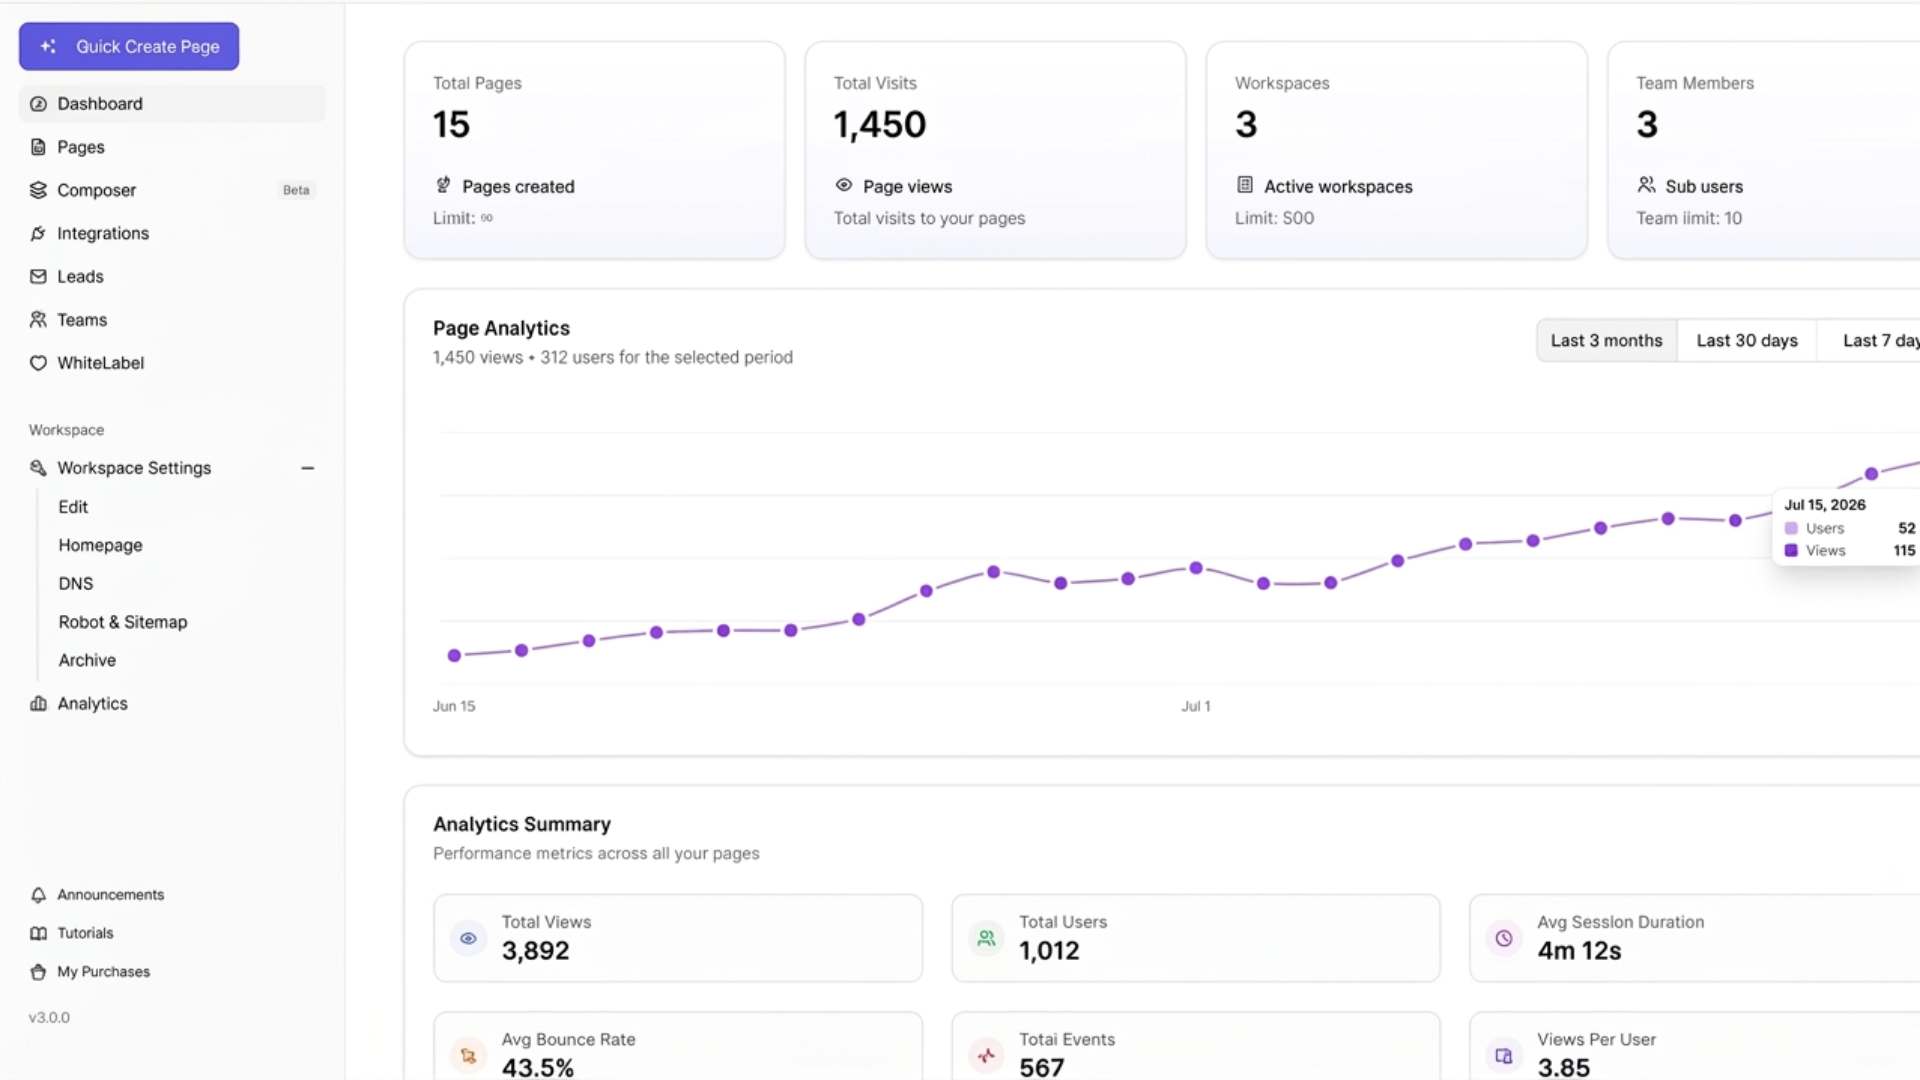
Task: Collapse Workspace Settings with the minus toggle
Action: pyautogui.click(x=308, y=468)
